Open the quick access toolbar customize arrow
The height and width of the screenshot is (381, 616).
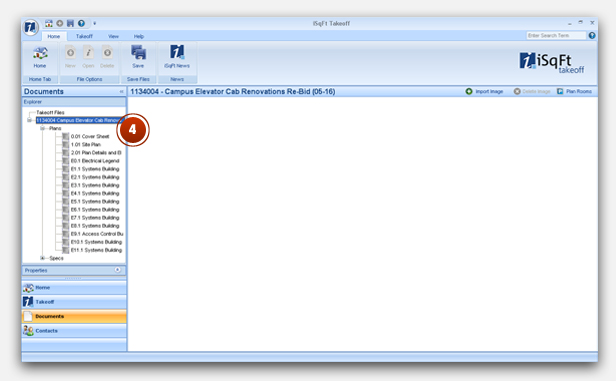tap(94, 24)
